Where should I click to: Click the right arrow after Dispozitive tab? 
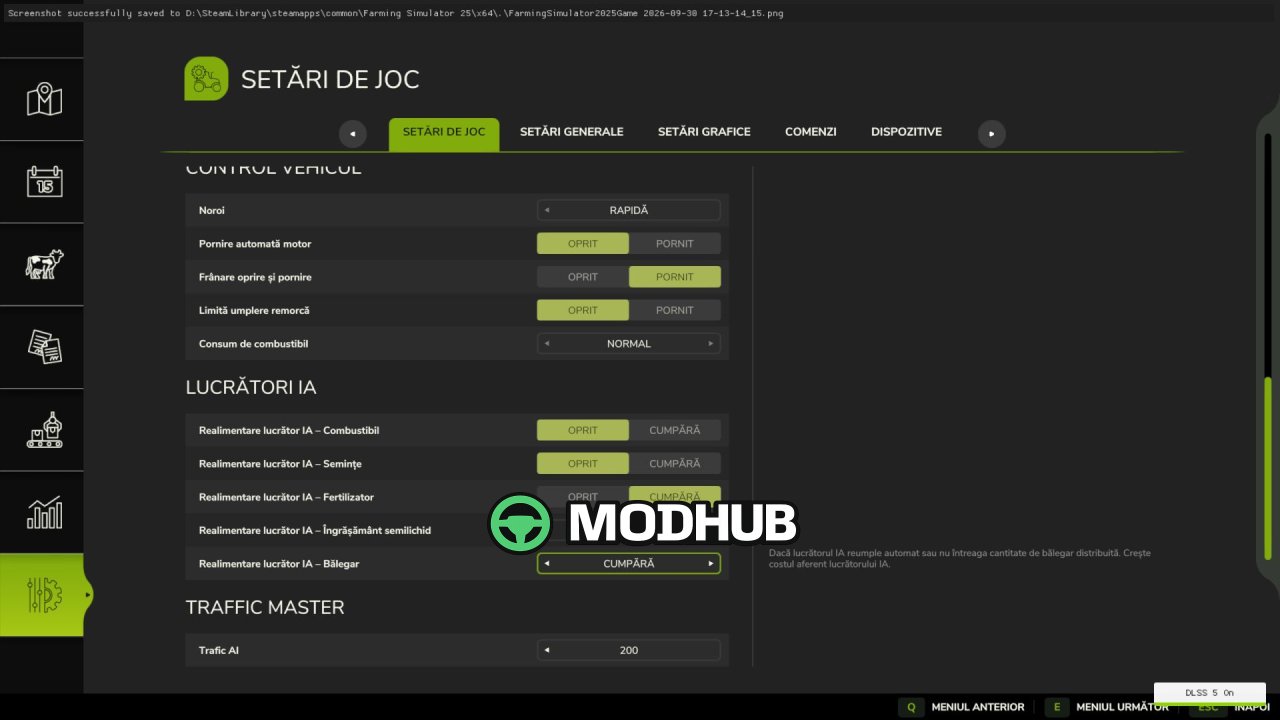point(991,133)
